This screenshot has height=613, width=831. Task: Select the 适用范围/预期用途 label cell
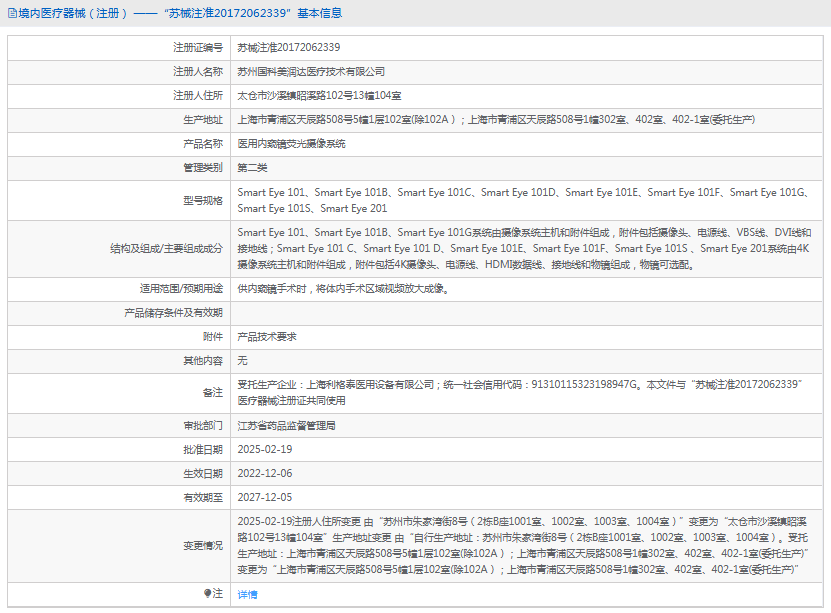[x=119, y=289]
